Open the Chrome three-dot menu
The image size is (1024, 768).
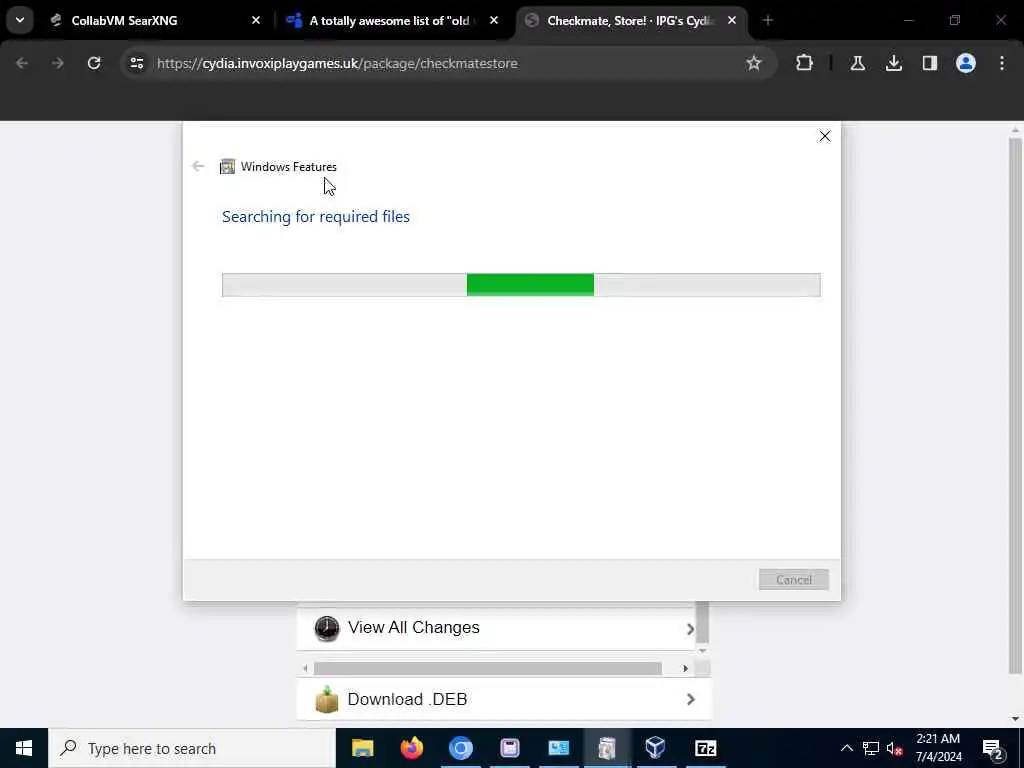click(1001, 63)
